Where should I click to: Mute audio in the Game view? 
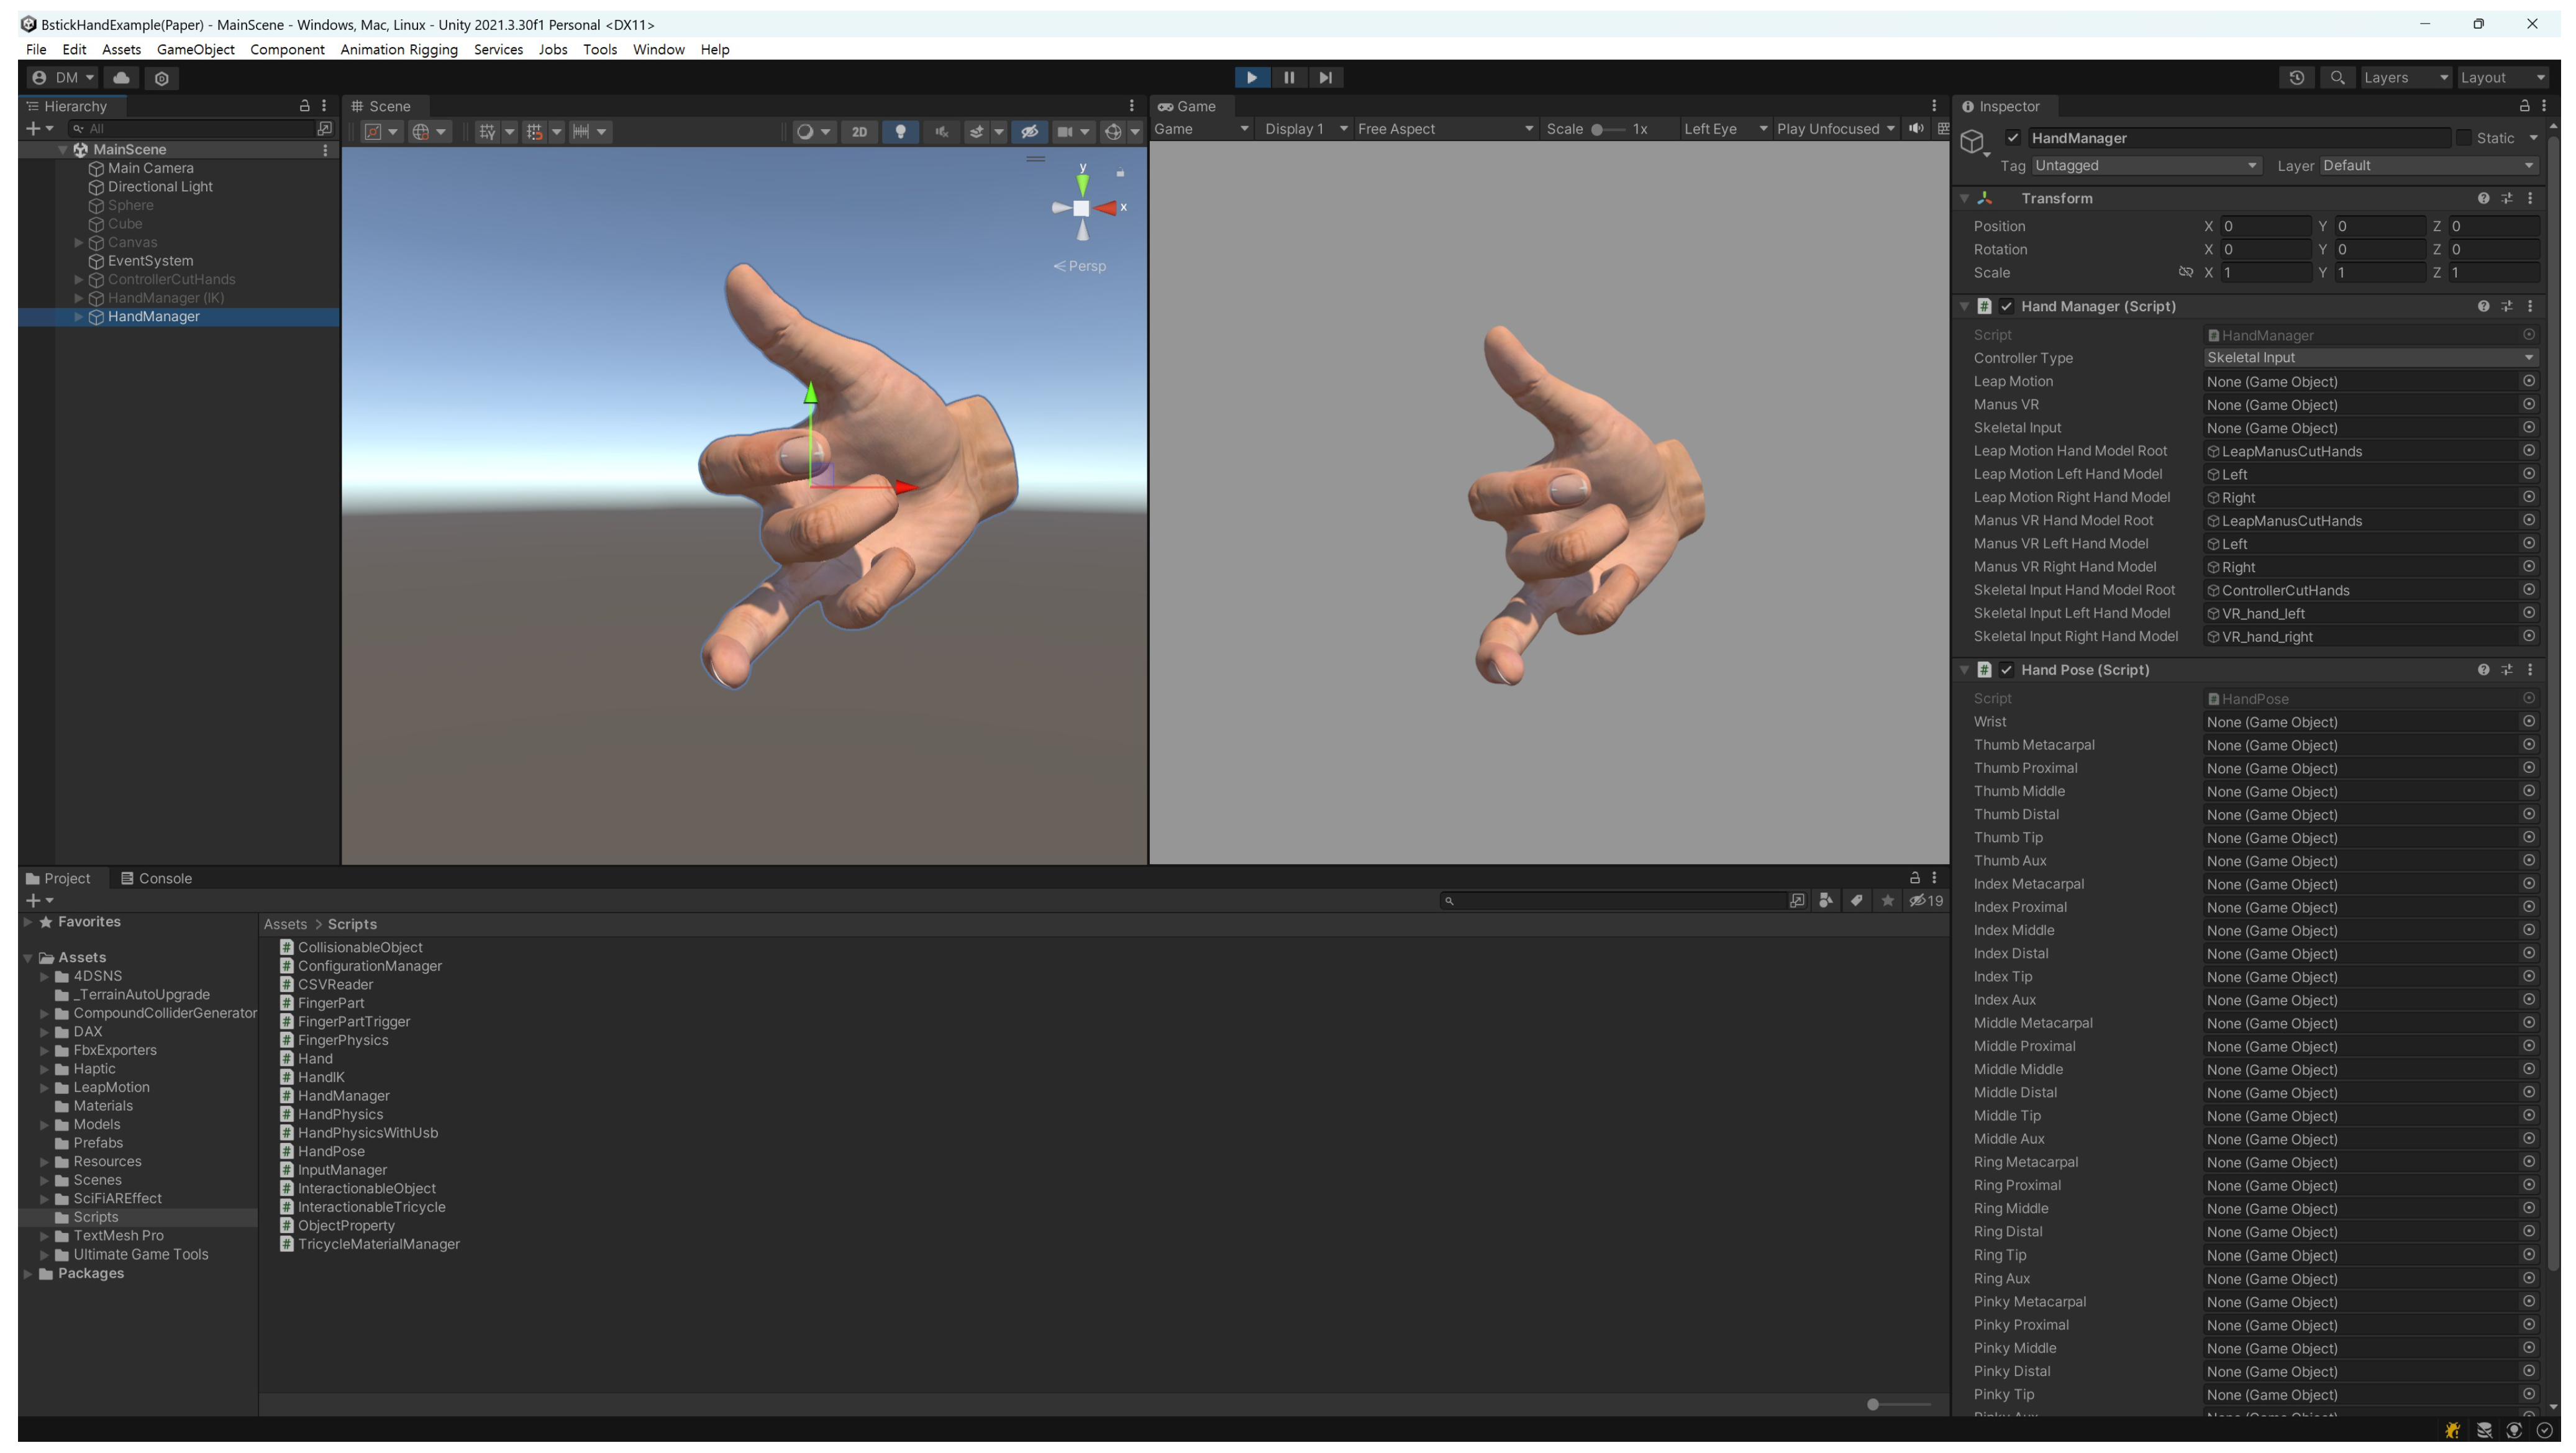1915,128
